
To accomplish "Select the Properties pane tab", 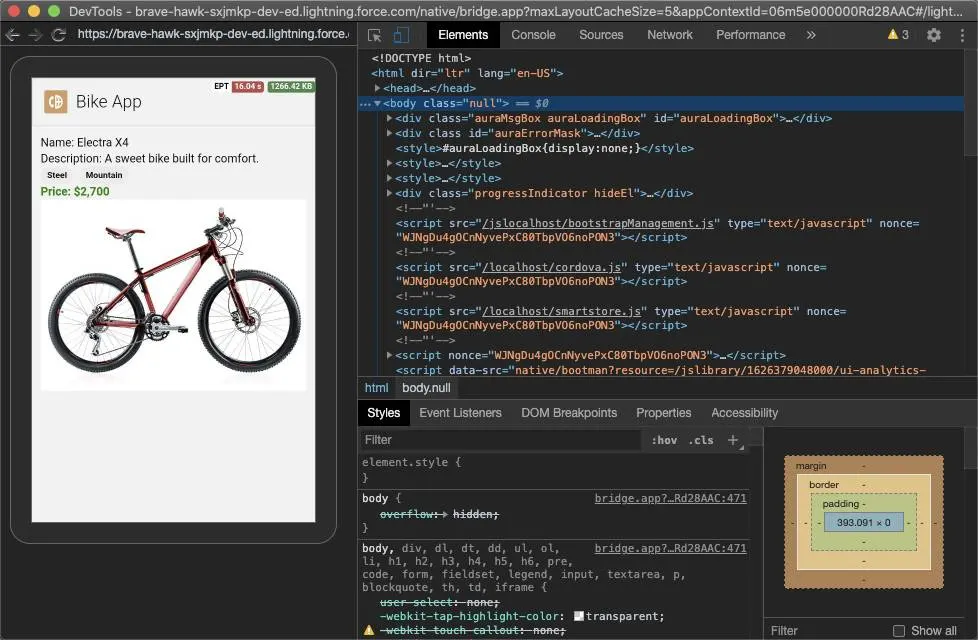I will tap(664, 413).
